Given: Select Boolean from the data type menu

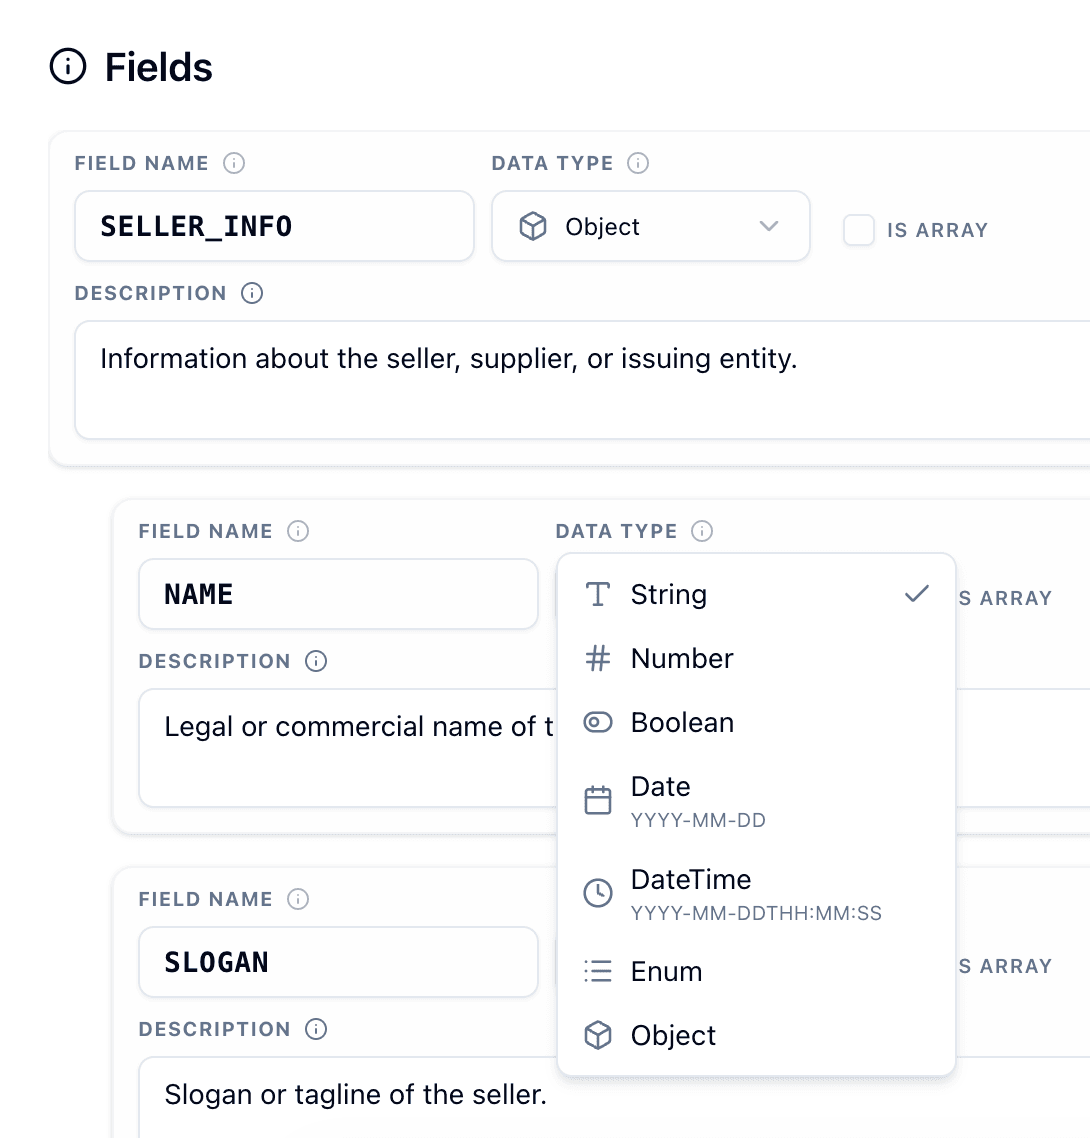Looking at the screenshot, I should 683,722.
